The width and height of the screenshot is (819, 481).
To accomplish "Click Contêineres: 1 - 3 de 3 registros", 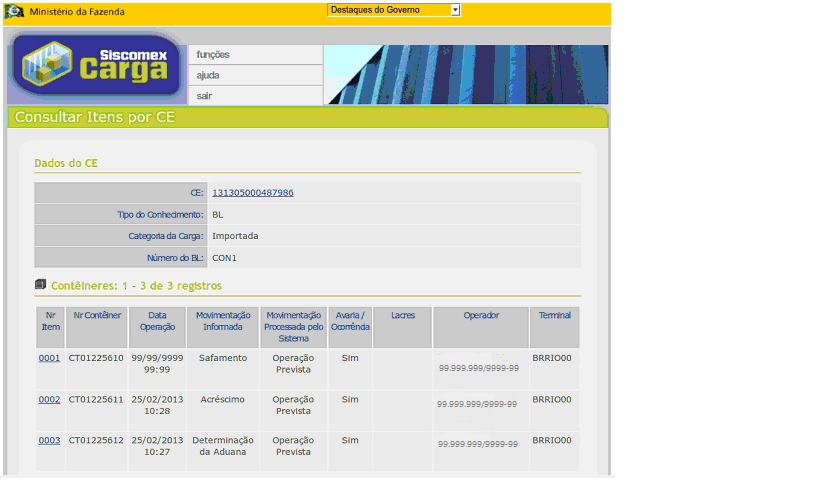I will click(136, 286).
